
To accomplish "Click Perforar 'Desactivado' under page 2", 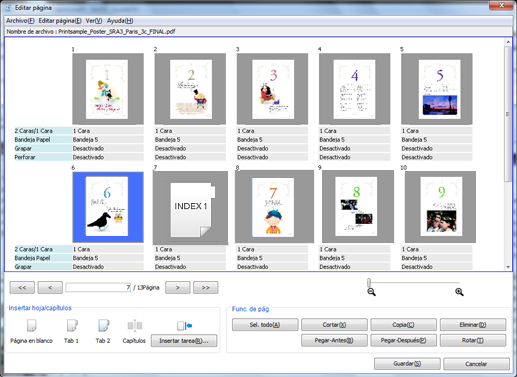I will (190, 157).
